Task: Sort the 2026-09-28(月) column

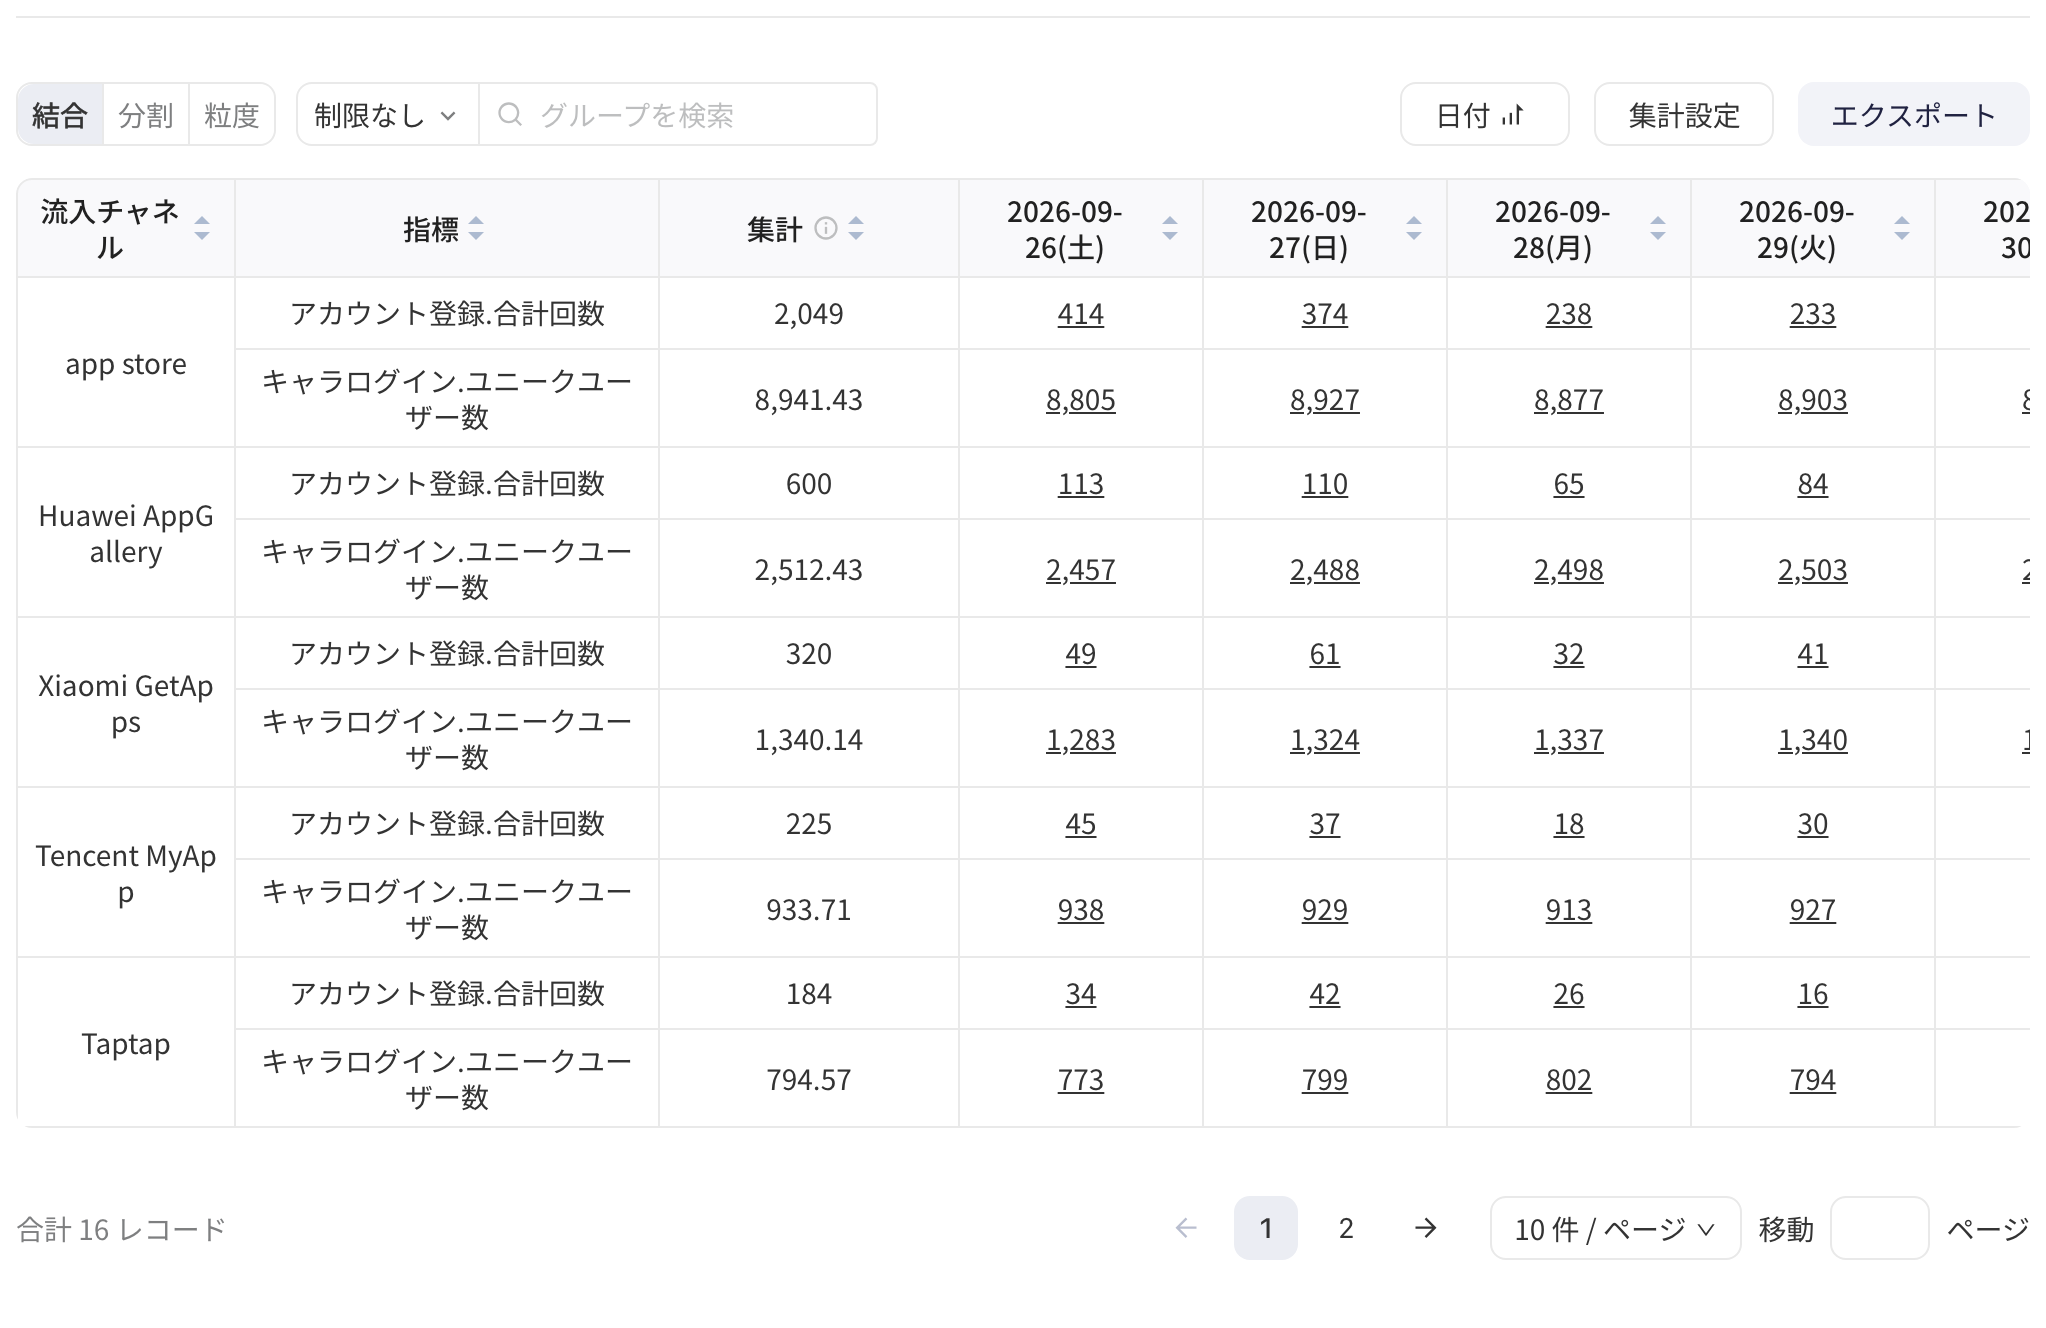Action: click(1658, 229)
